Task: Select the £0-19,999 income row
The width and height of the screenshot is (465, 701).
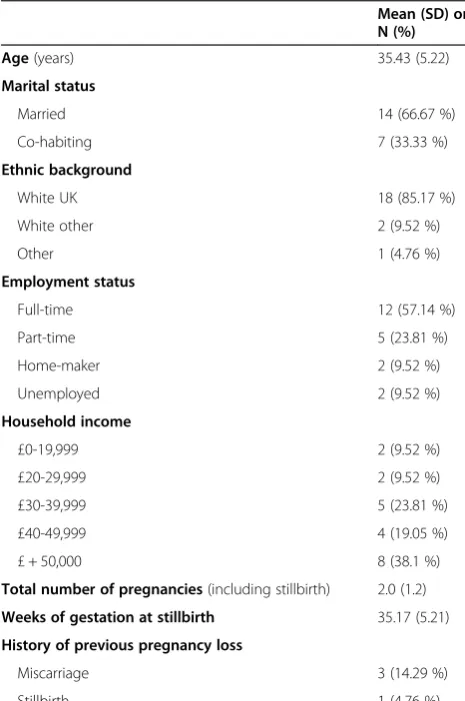Action: coord(232,450)
